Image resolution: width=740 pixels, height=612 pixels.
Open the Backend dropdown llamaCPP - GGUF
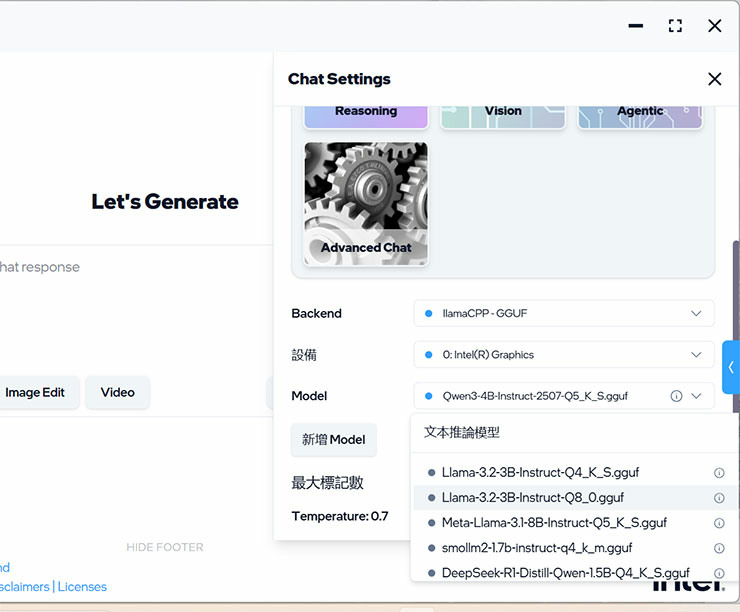(x=564, y=313)
